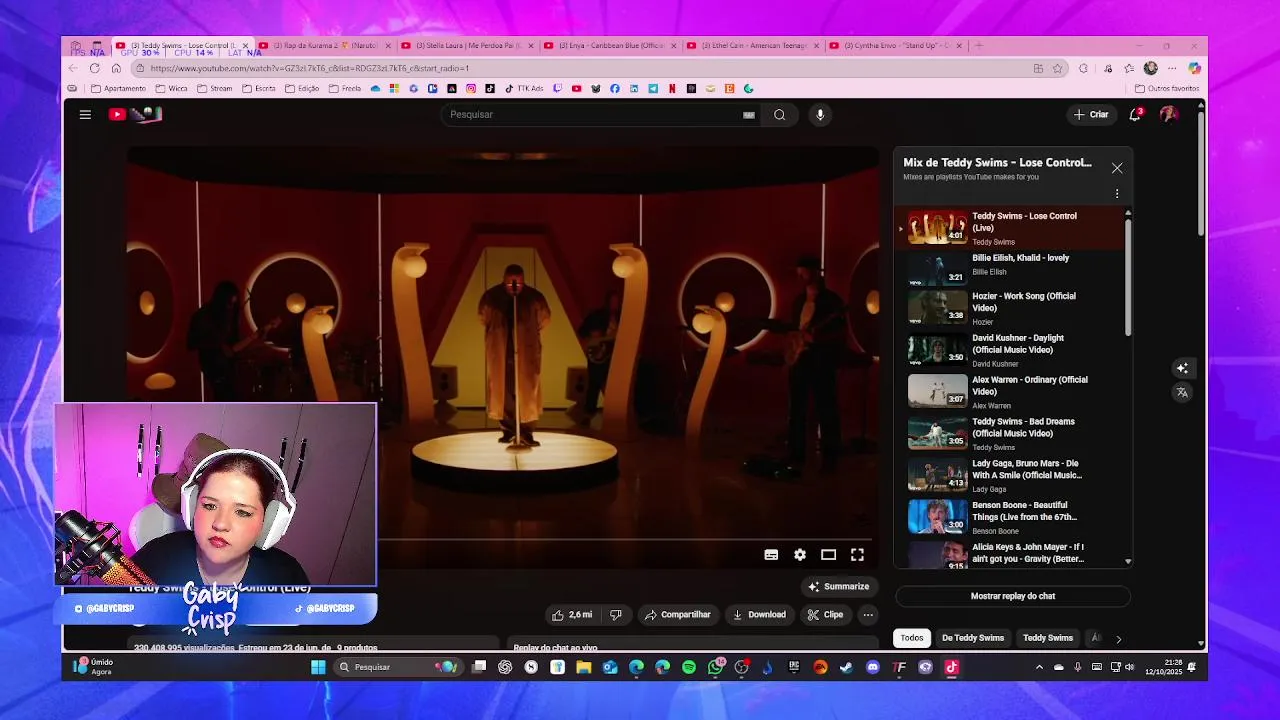
Task: Select the first De Teddy Swims chip
Action: point(973,638)
